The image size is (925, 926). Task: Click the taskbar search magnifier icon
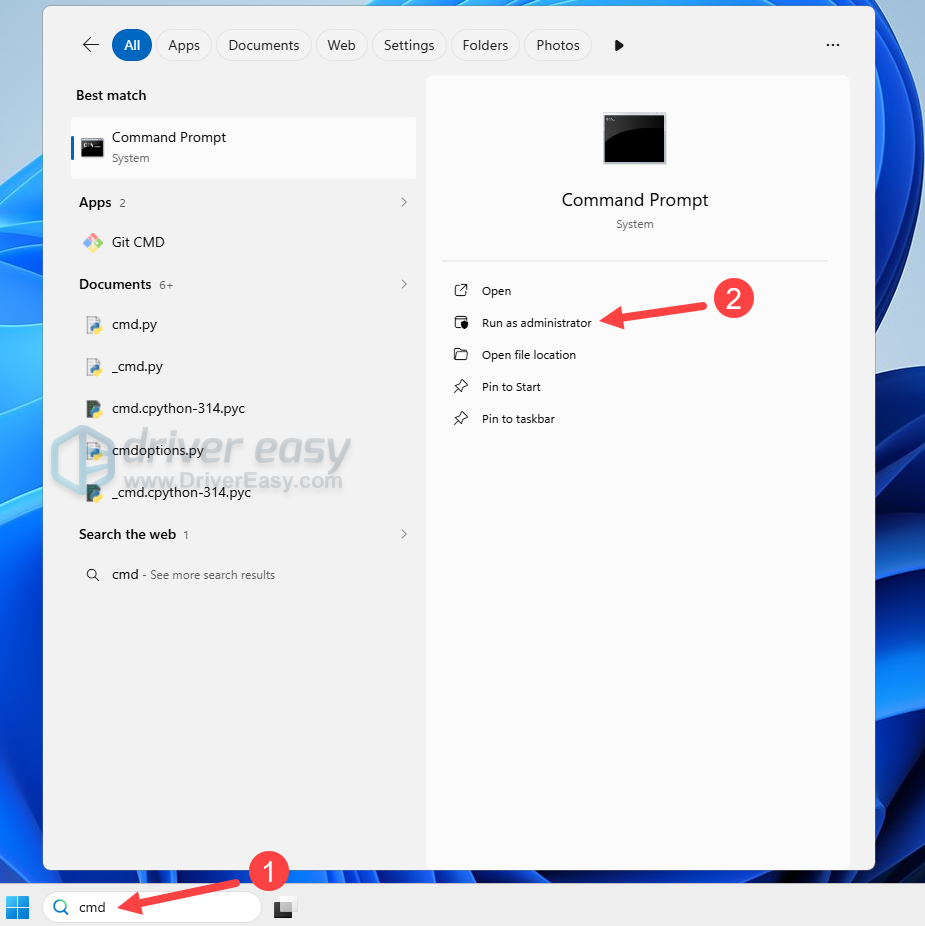click(x=61, y=907)
